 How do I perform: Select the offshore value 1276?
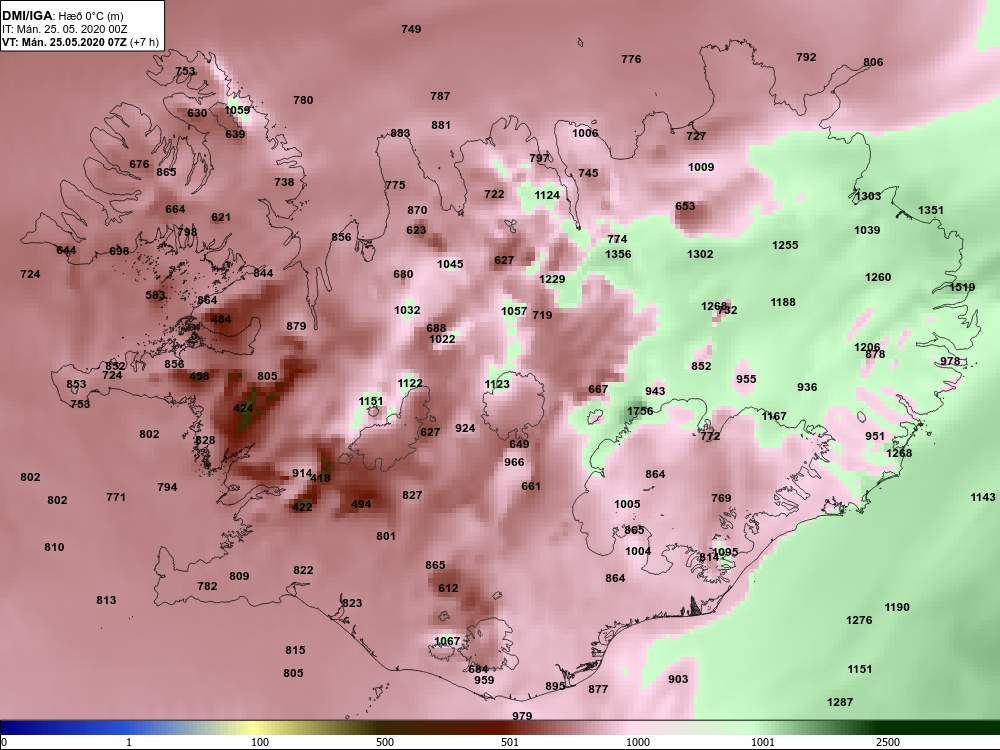coord(859,621)
